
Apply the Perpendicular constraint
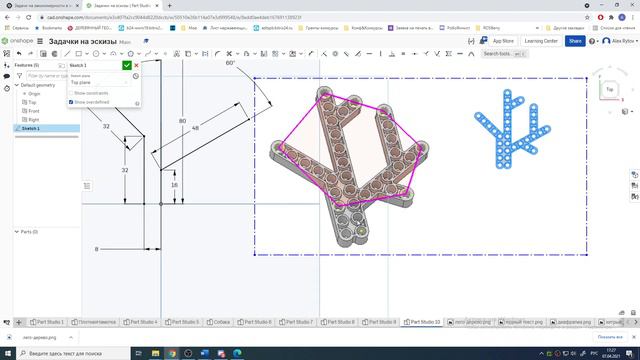tap(392, 53)
